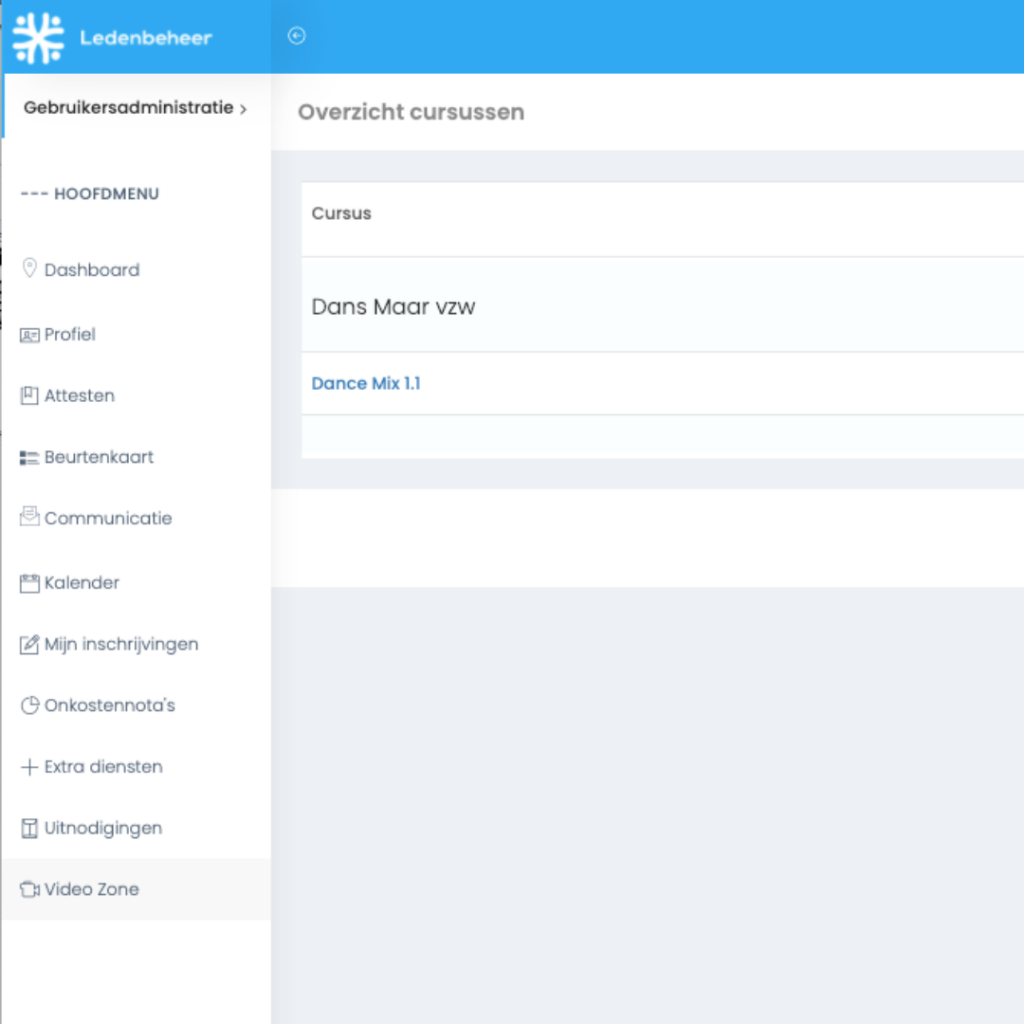Click the Dashboard pin icon

(x=29, y=268)
